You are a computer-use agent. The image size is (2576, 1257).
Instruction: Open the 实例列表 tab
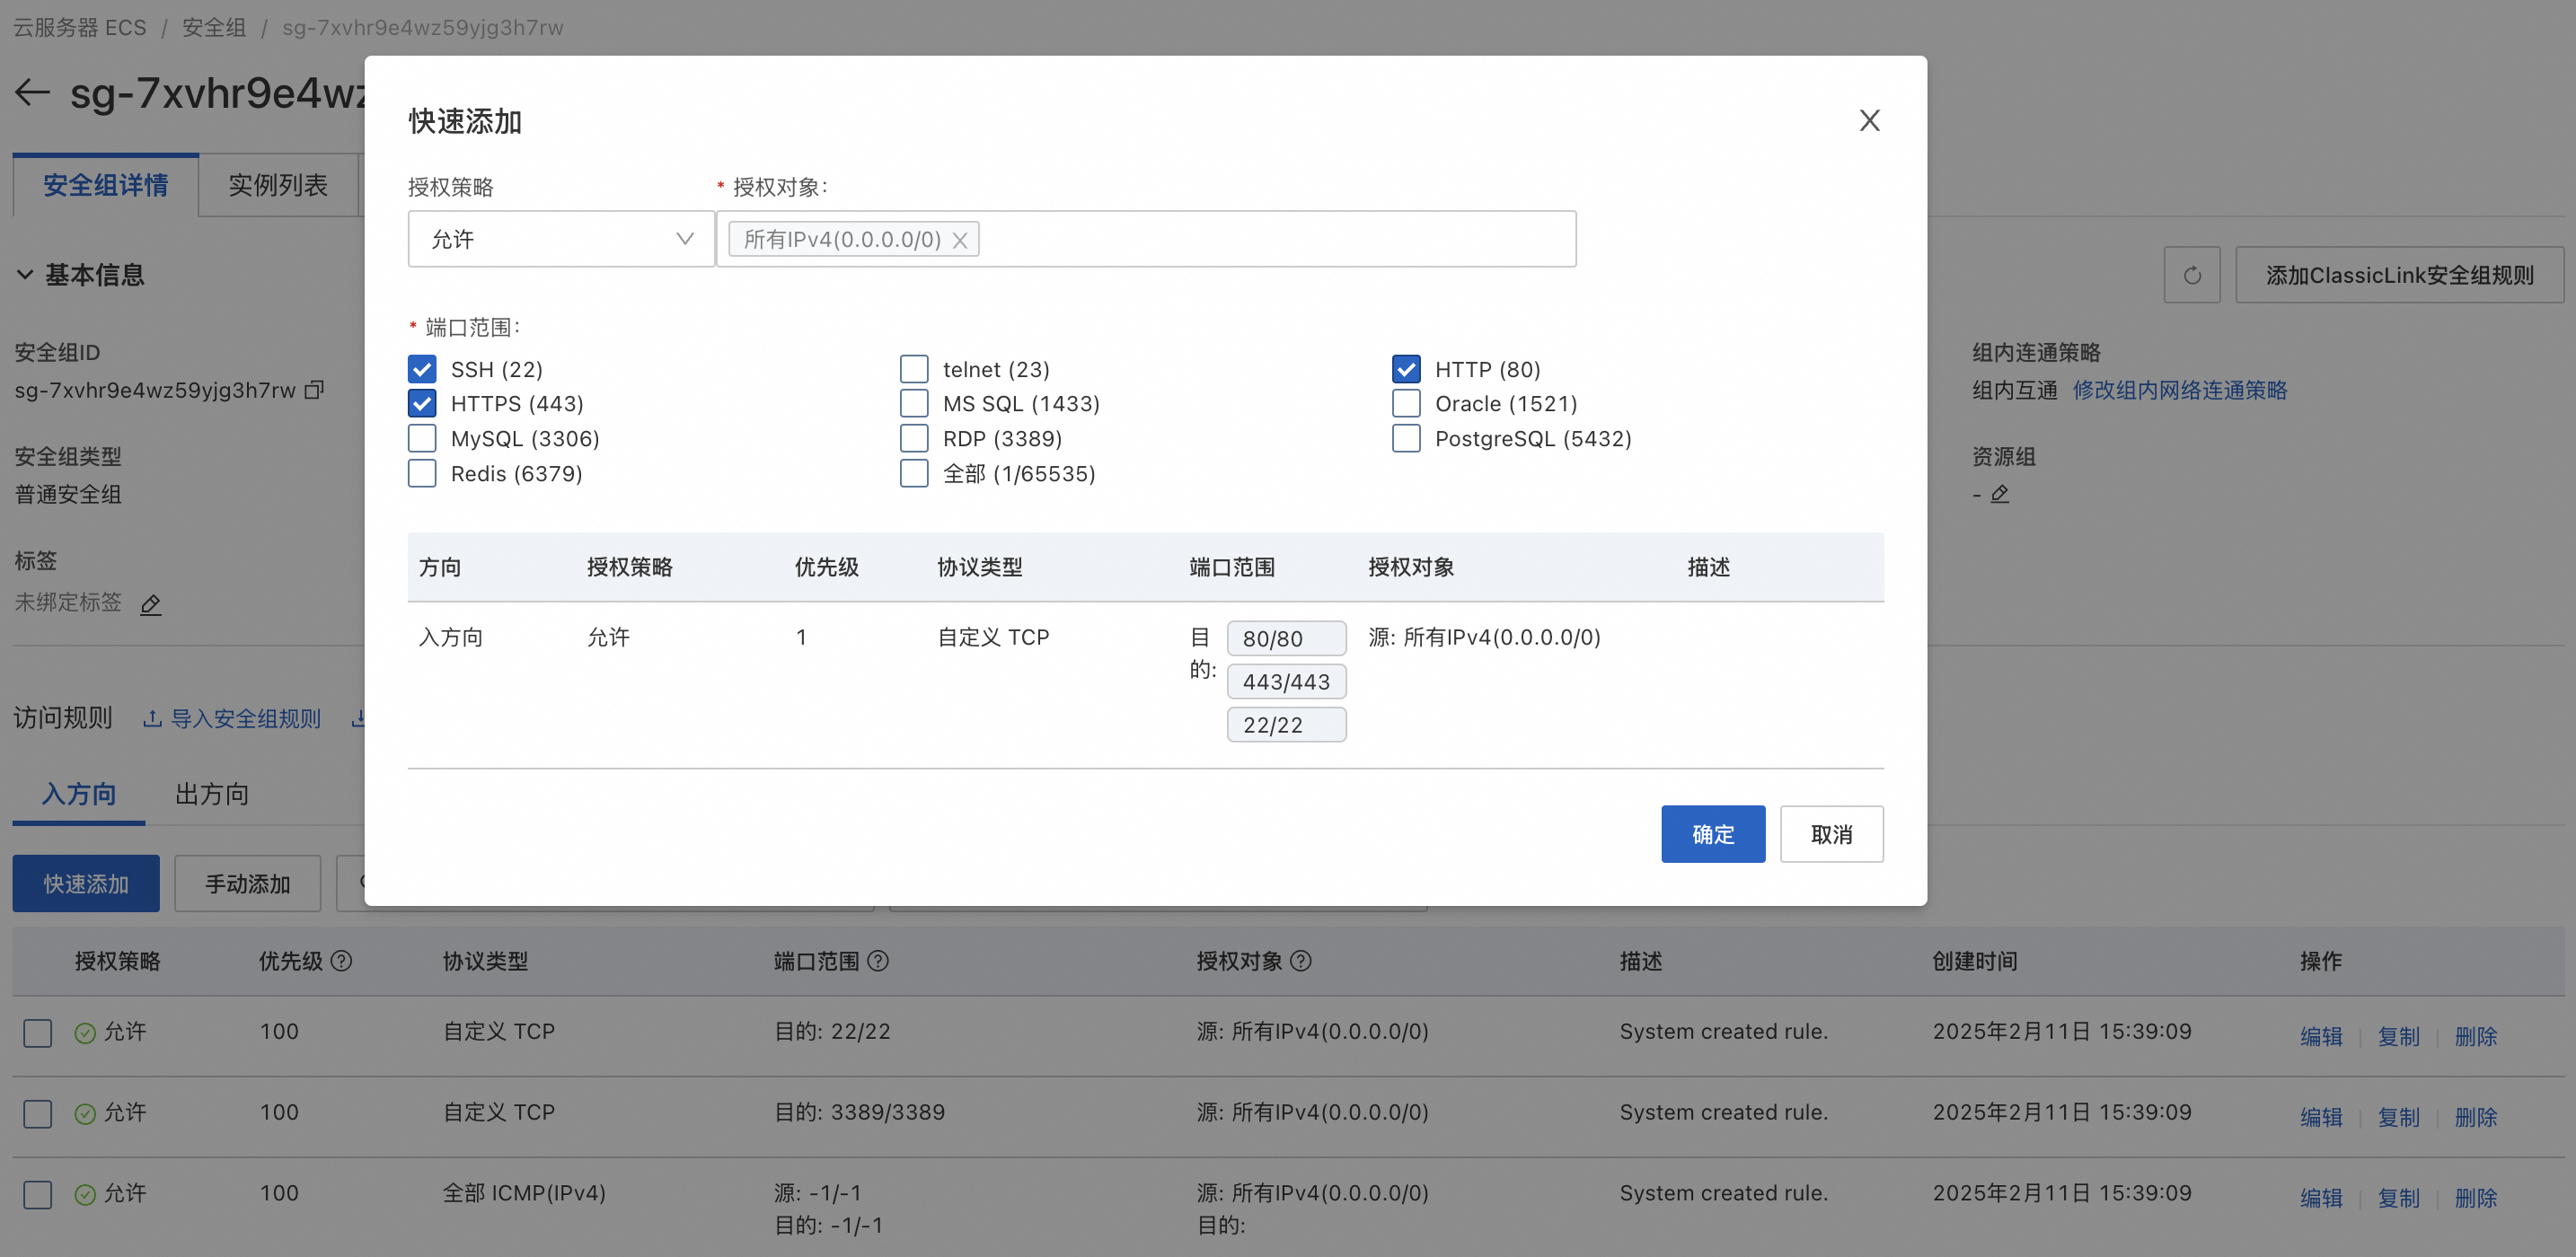click(277, 185)
